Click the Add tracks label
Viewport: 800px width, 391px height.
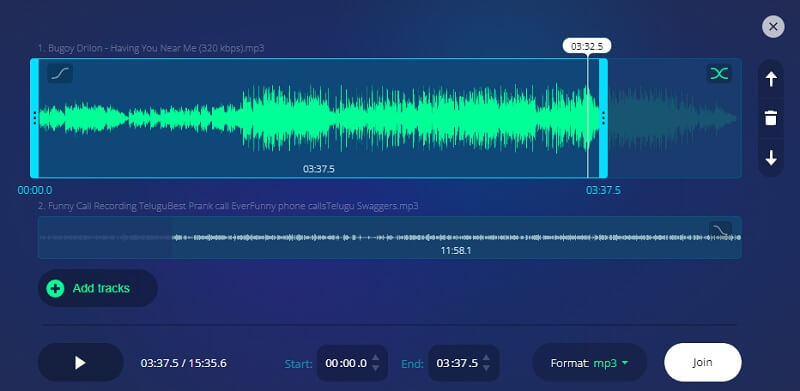[101, 288]
